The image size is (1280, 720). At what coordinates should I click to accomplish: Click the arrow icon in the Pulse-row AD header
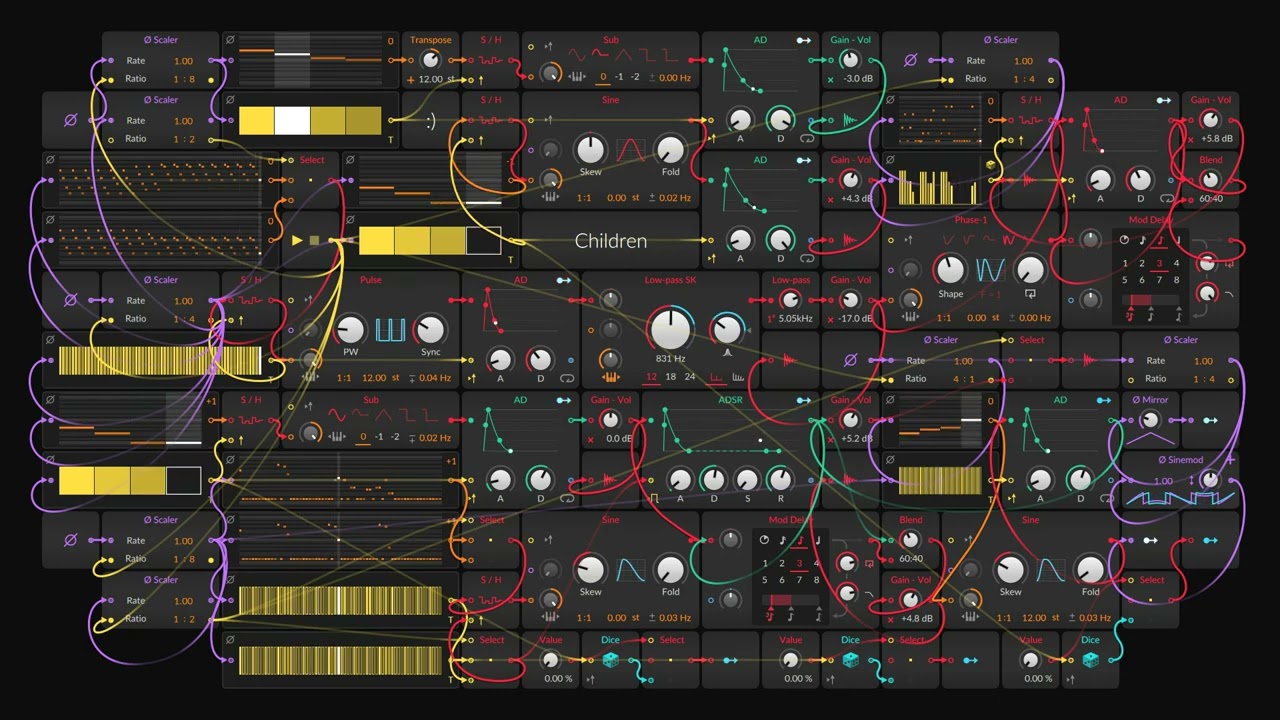tap(563, 280)
